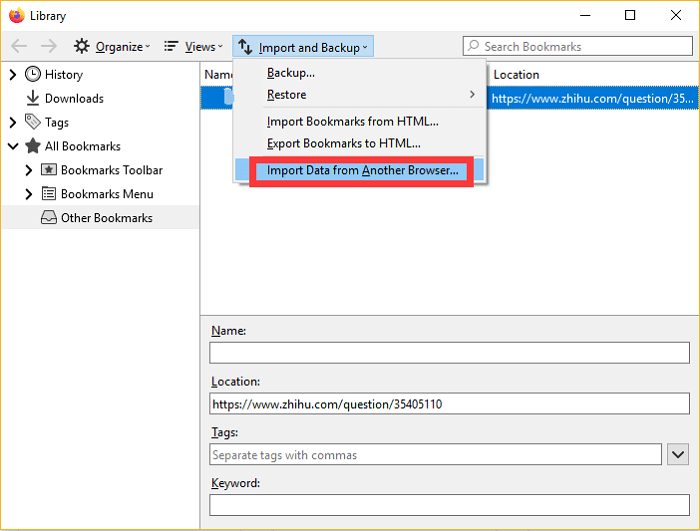Expand the History tree node

(x=13, y=74)
